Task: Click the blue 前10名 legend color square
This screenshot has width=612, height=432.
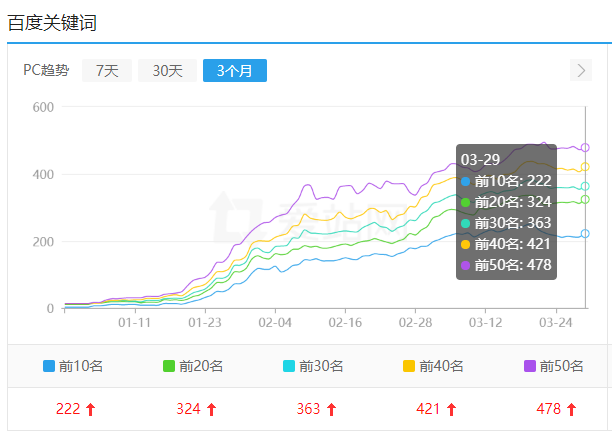Action: (x=49, y=366)
